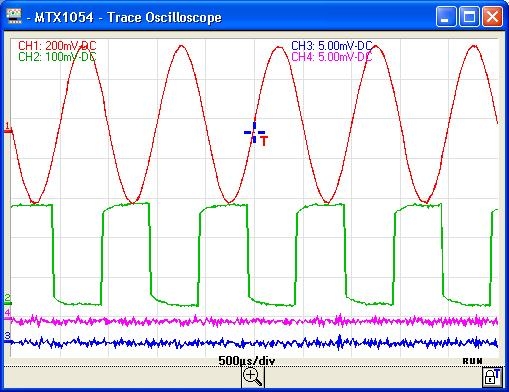Select the CH3 ground level marker
Screen dimensions: 509x392
point(7,338)
